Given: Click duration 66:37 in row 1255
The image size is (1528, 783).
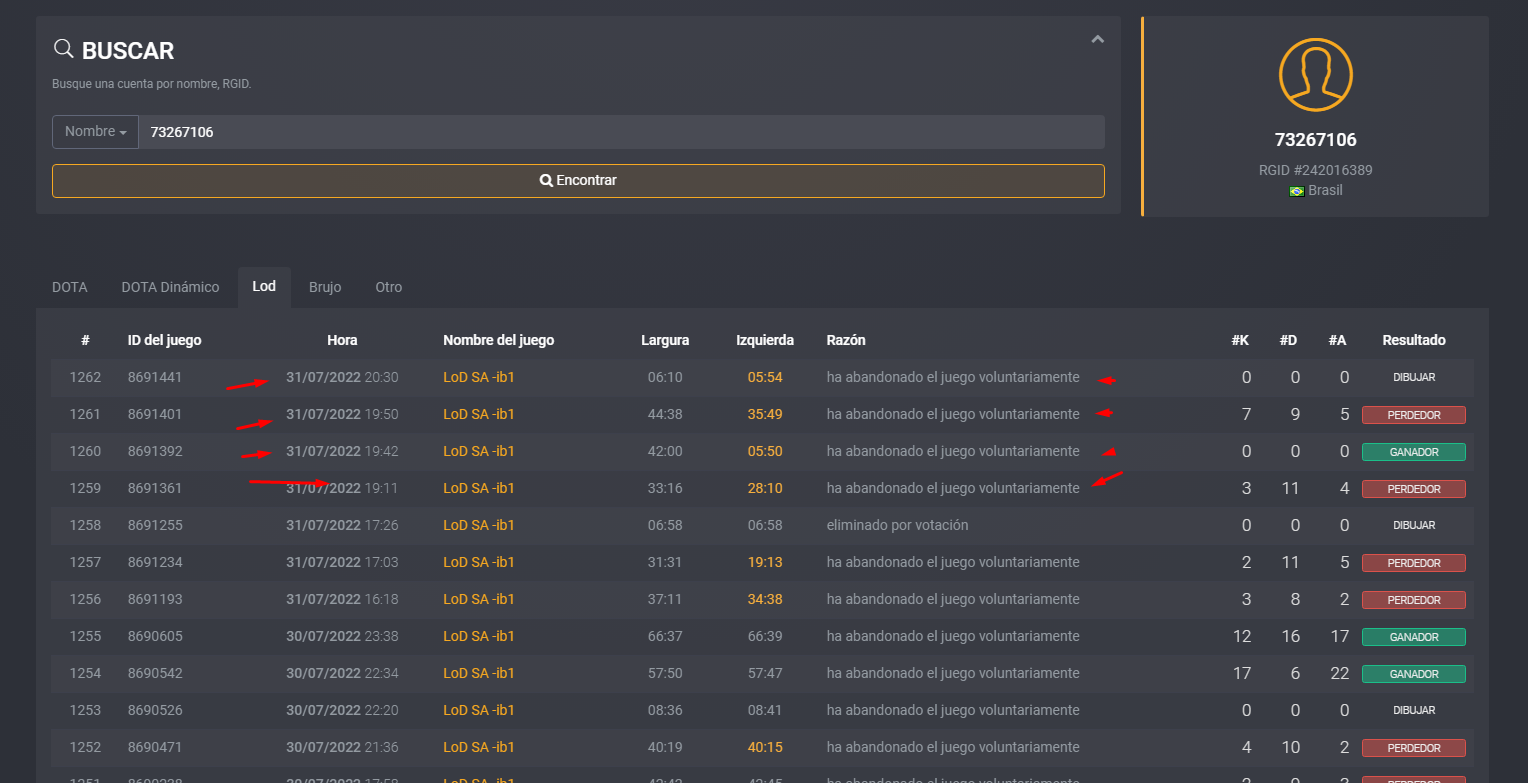Looking at the screenshot, I should [665, 636].
